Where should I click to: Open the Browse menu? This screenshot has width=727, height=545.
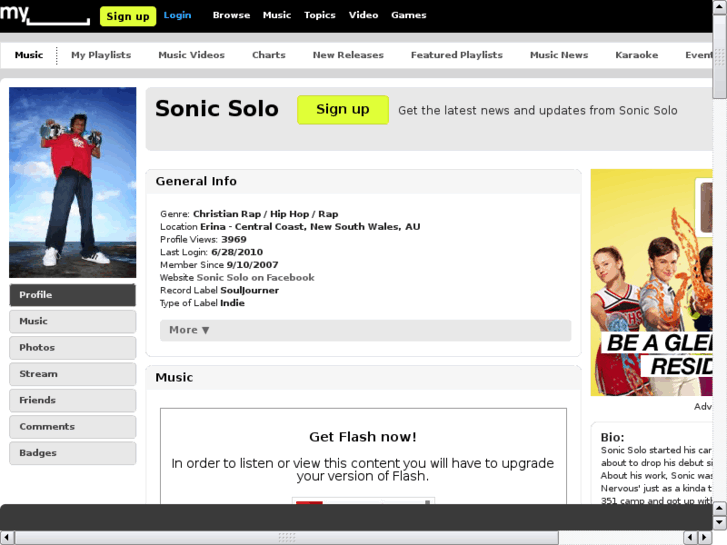point(231,15)
